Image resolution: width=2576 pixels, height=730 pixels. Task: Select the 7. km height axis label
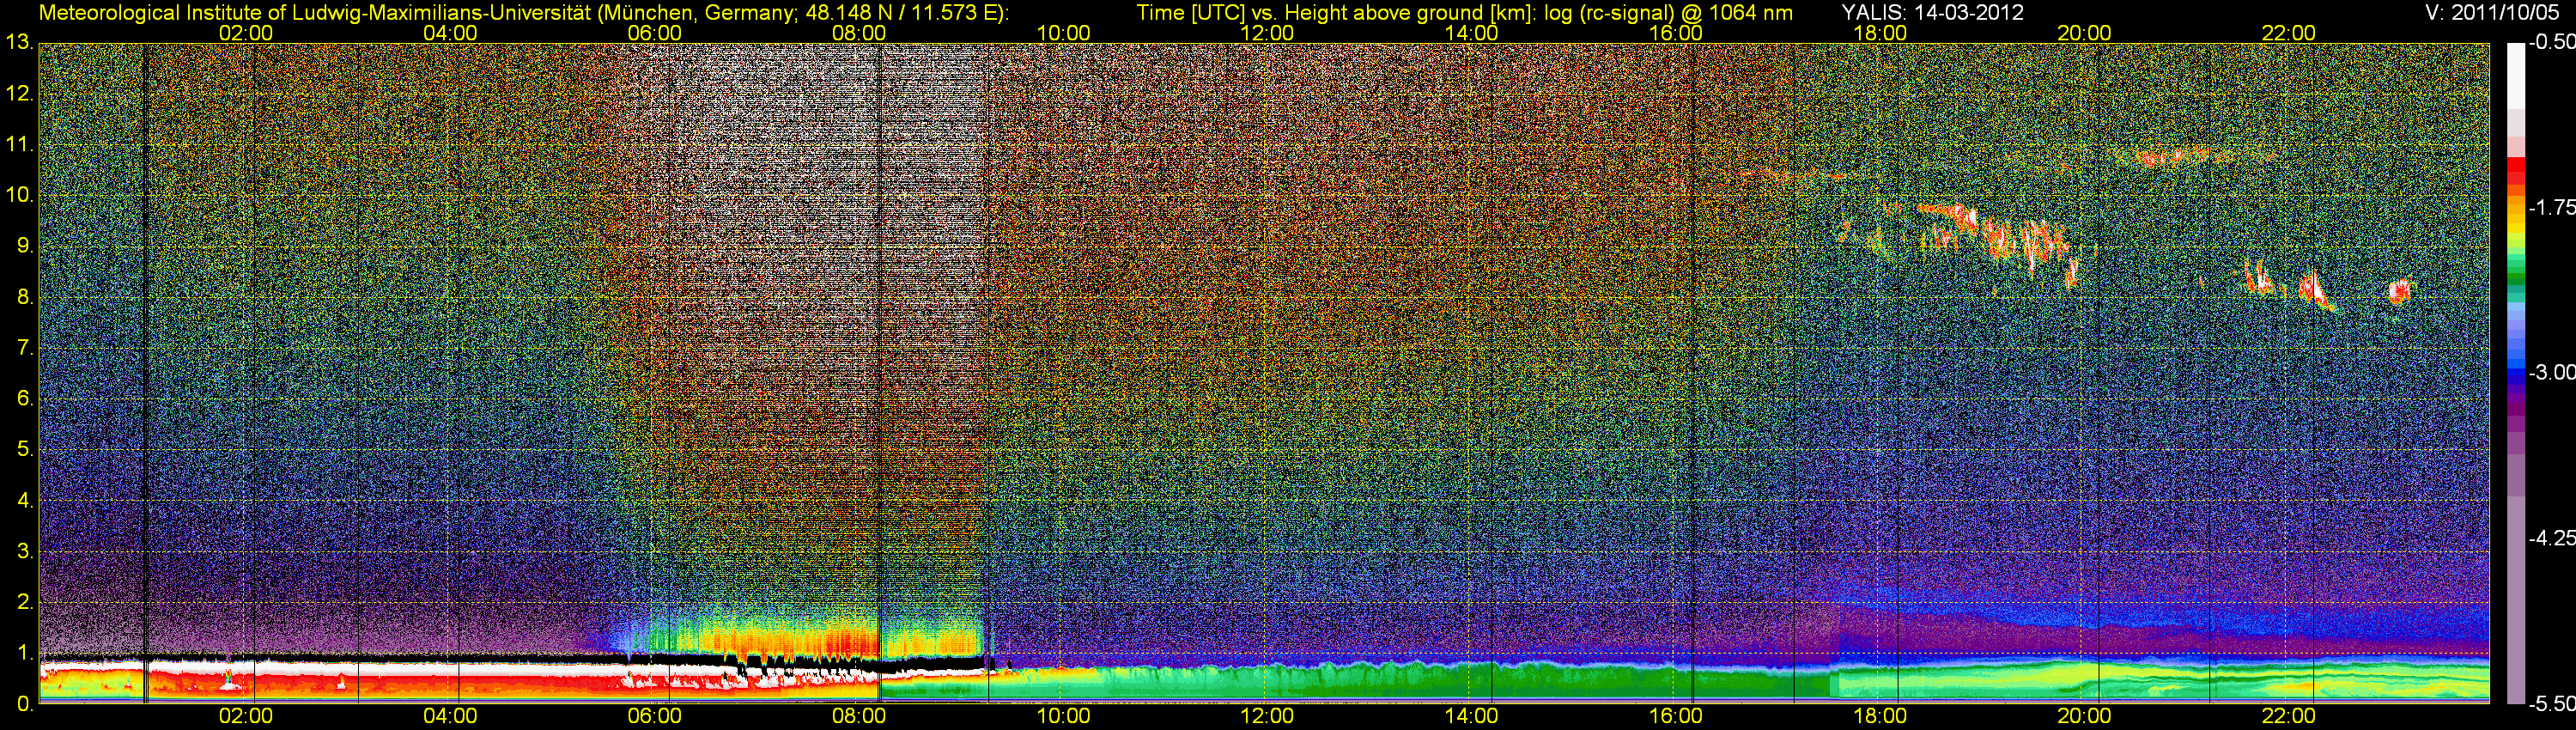point(24,349)
